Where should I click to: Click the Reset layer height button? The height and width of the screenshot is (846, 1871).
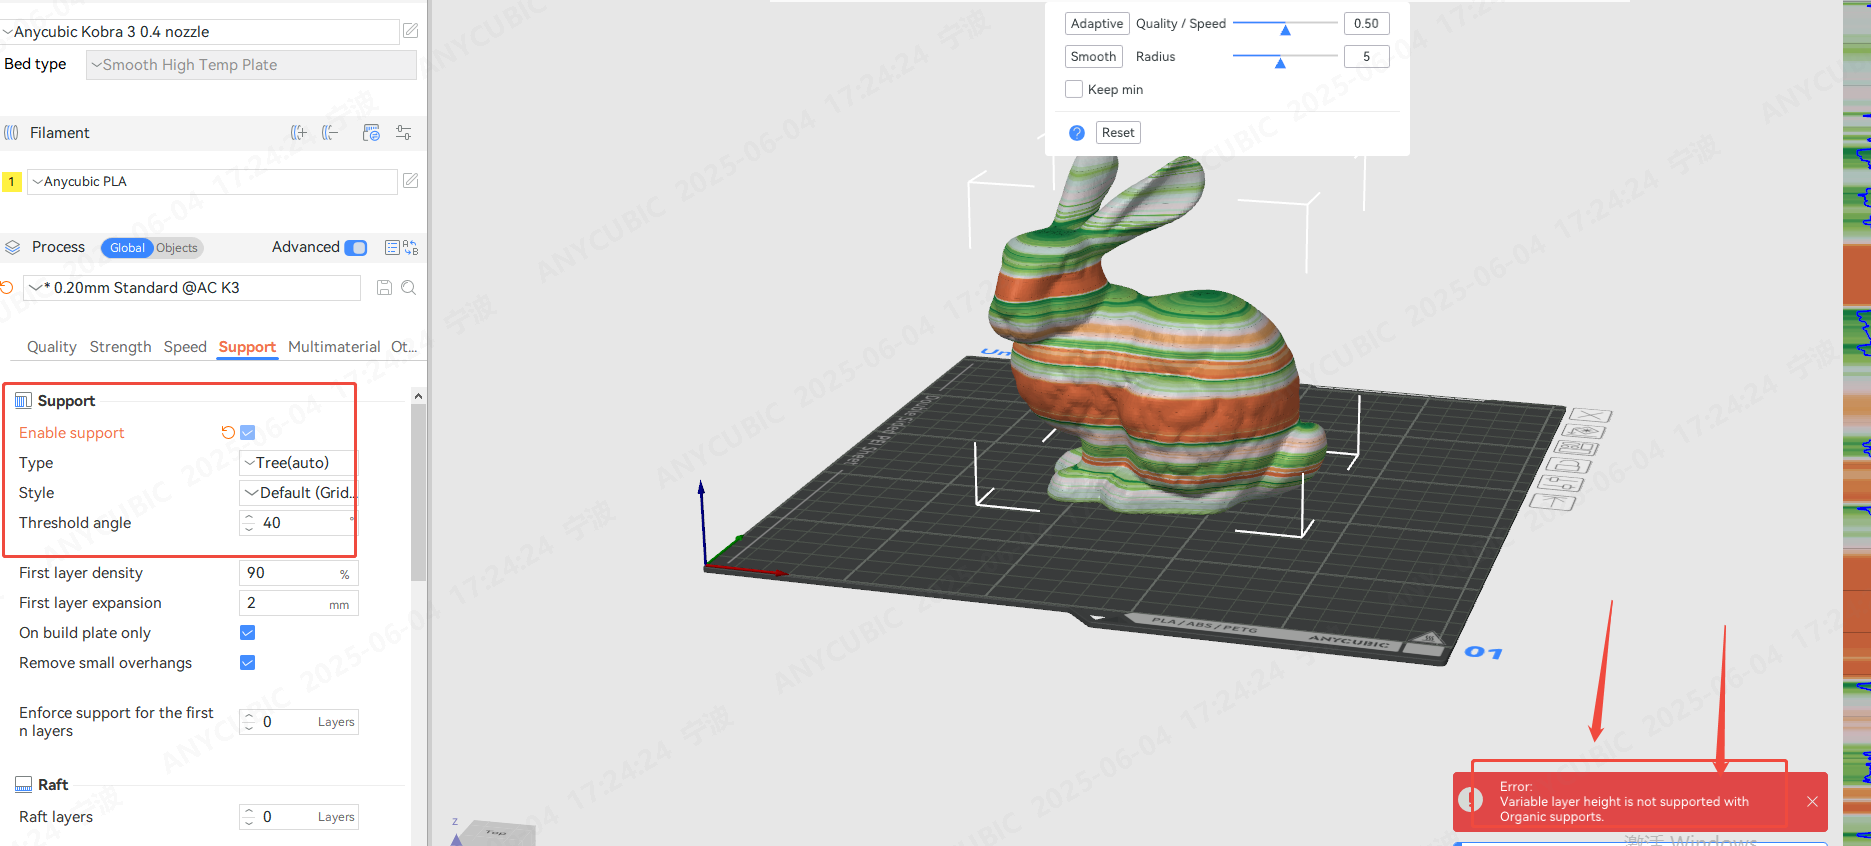[x=1118, y=133]
